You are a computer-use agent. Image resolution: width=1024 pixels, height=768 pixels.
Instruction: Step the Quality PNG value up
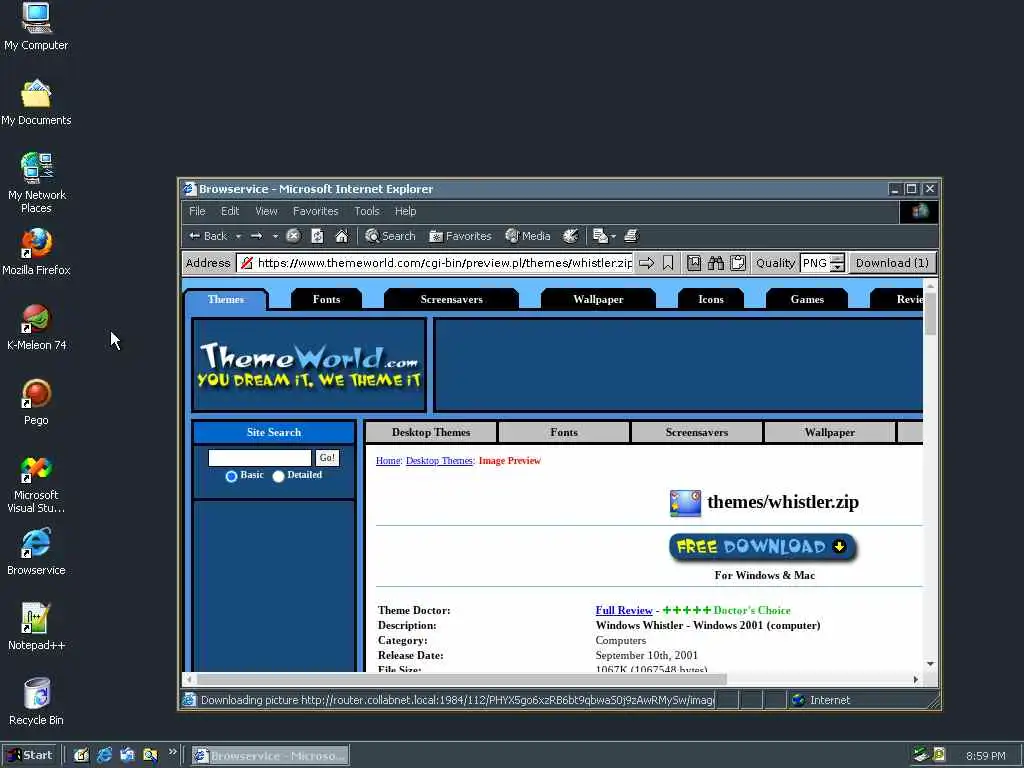tap(837, 258)
